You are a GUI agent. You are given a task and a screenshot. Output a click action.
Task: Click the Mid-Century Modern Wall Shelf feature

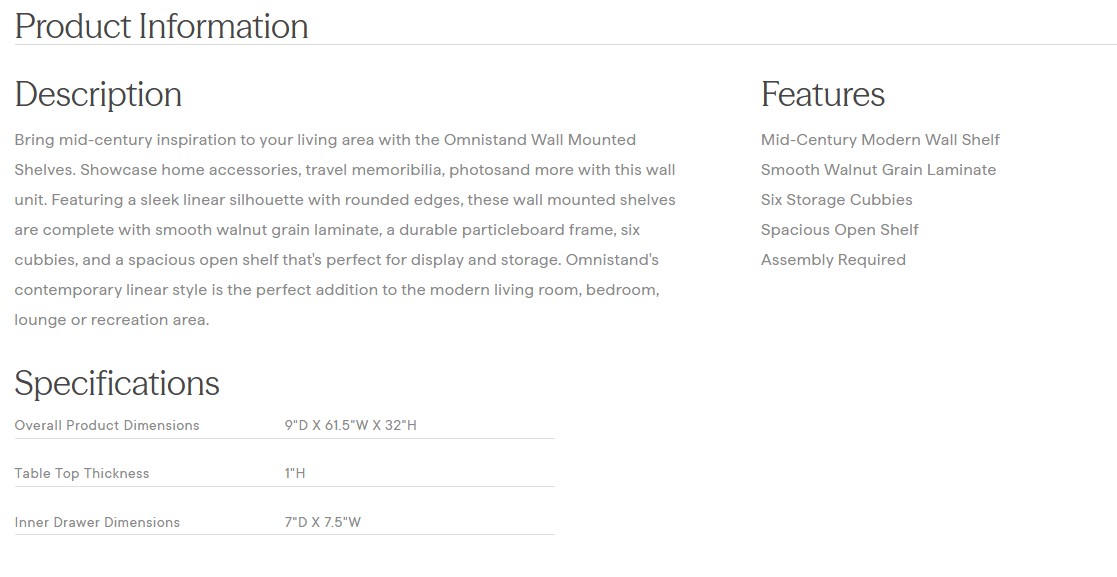880,140
